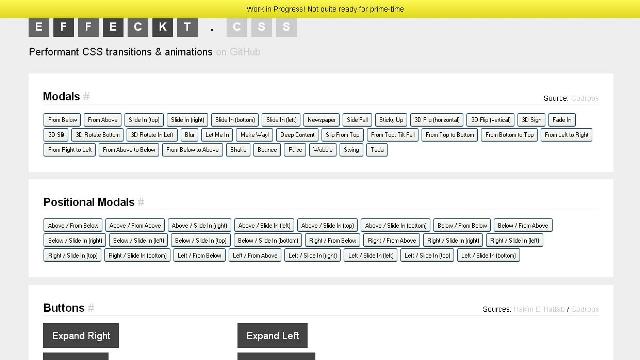The height and width of the screenshot is (360, 640).
Task: Click the 'Swing' animation button
Action: [351, 150]
